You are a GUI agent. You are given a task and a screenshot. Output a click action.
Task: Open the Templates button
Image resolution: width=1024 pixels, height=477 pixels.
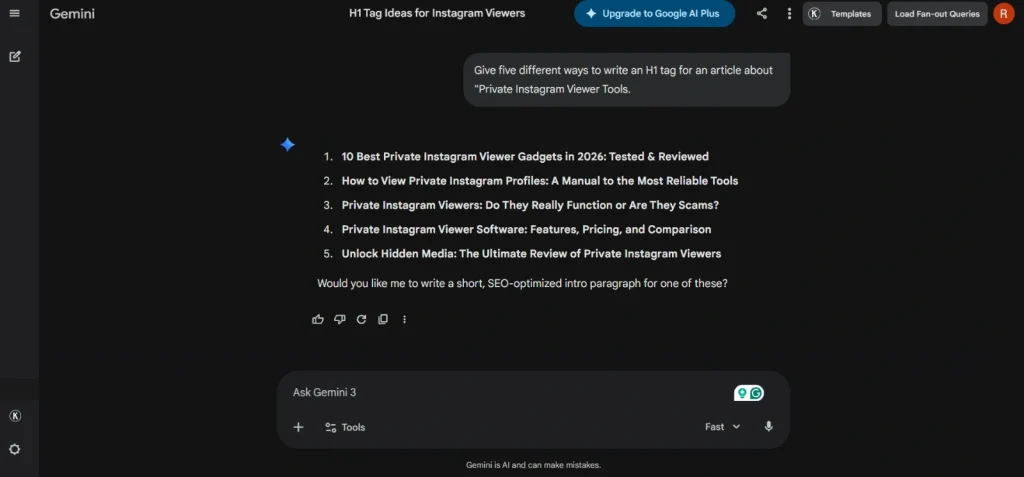[x=842, y=14]
